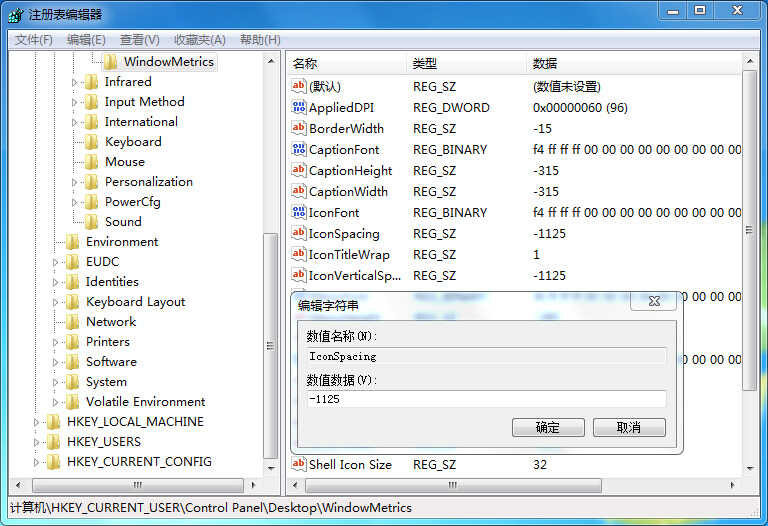Select the Volatile Environment key label
768x526 pixels.
tap(145, 402)
